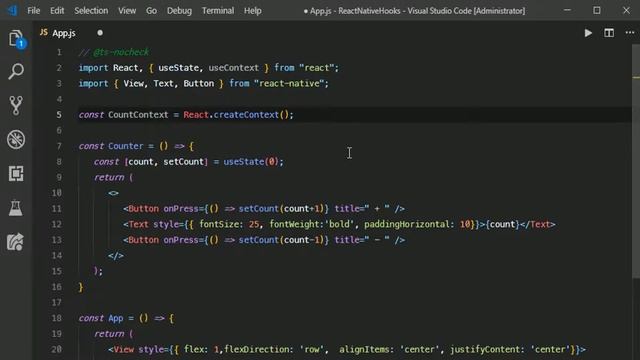The width and height of the screenshot is (640, 360).
Task: Open the Extensions view in activity bar
Action: coord(16,173)
